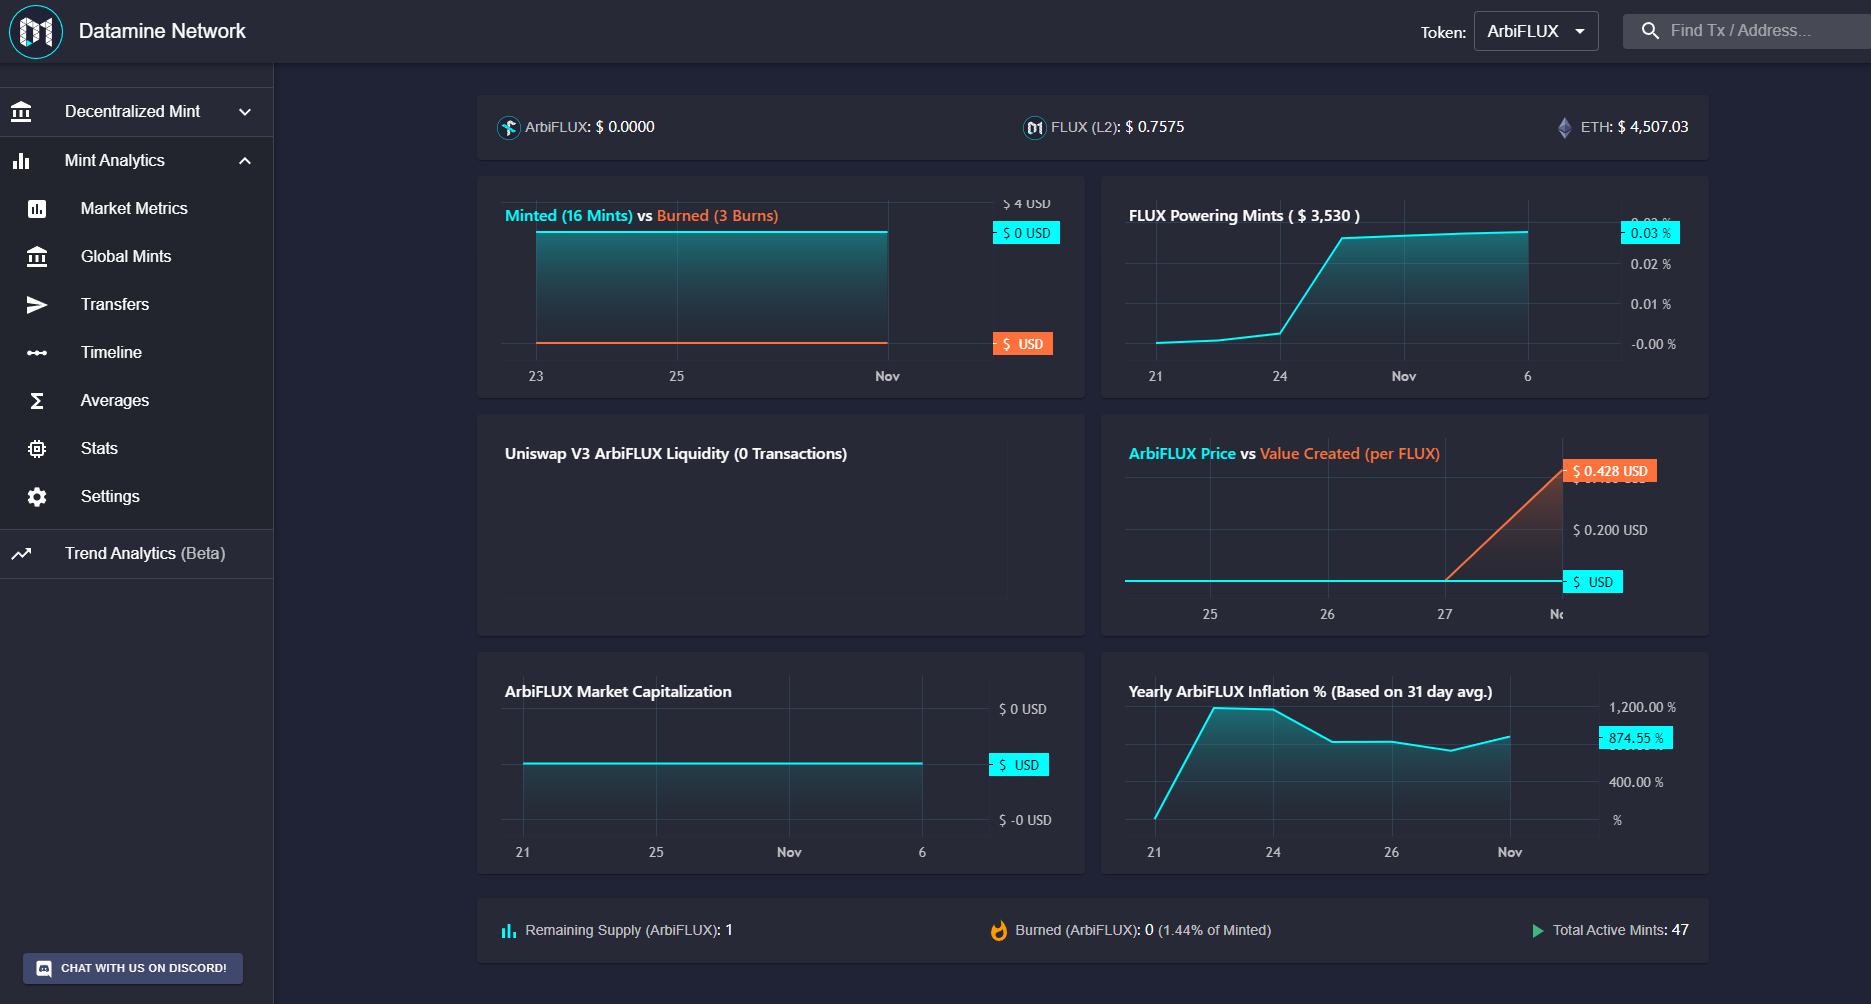The width and height of the screenshot is (1871, 1004).
Task: Click the FLUX (L2) price $ 0.7575
Action: pos(1155,128)
